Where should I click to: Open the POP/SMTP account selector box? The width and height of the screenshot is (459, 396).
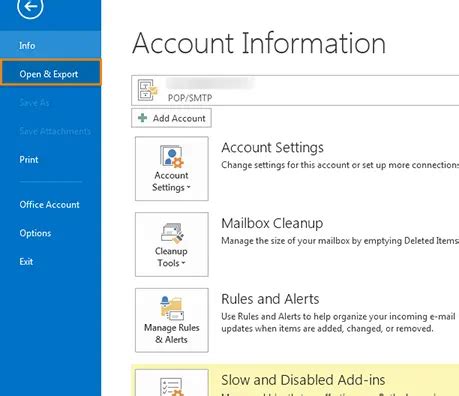click(295, 90)
